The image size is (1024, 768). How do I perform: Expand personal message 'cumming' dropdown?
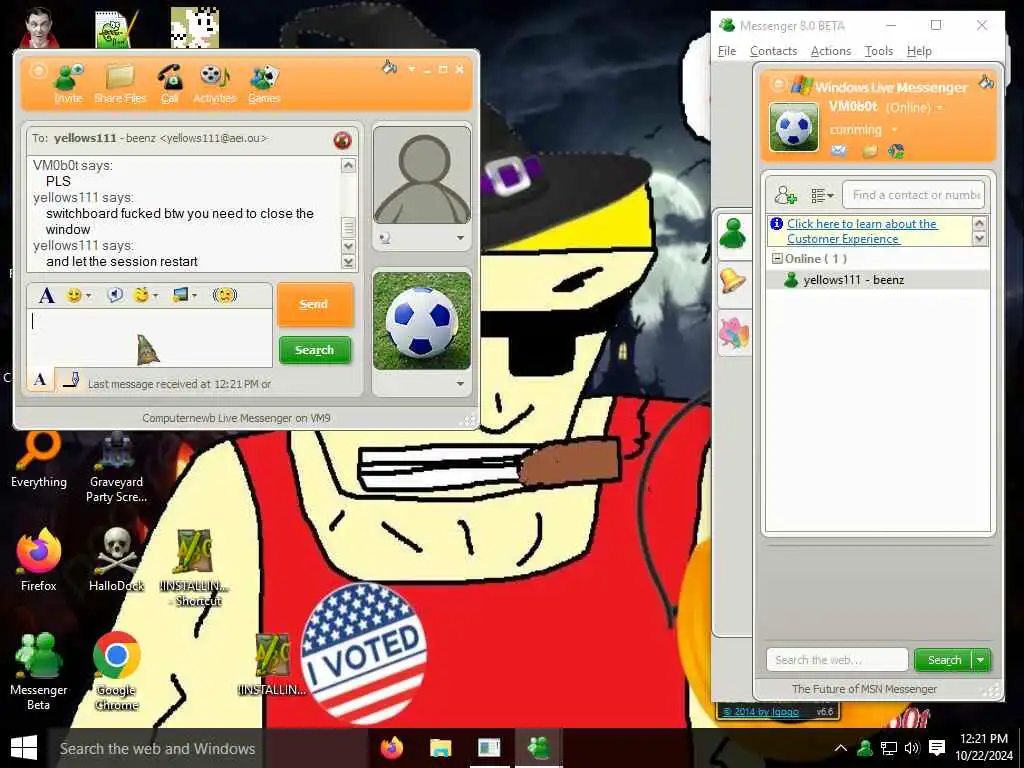pos(895,130)
